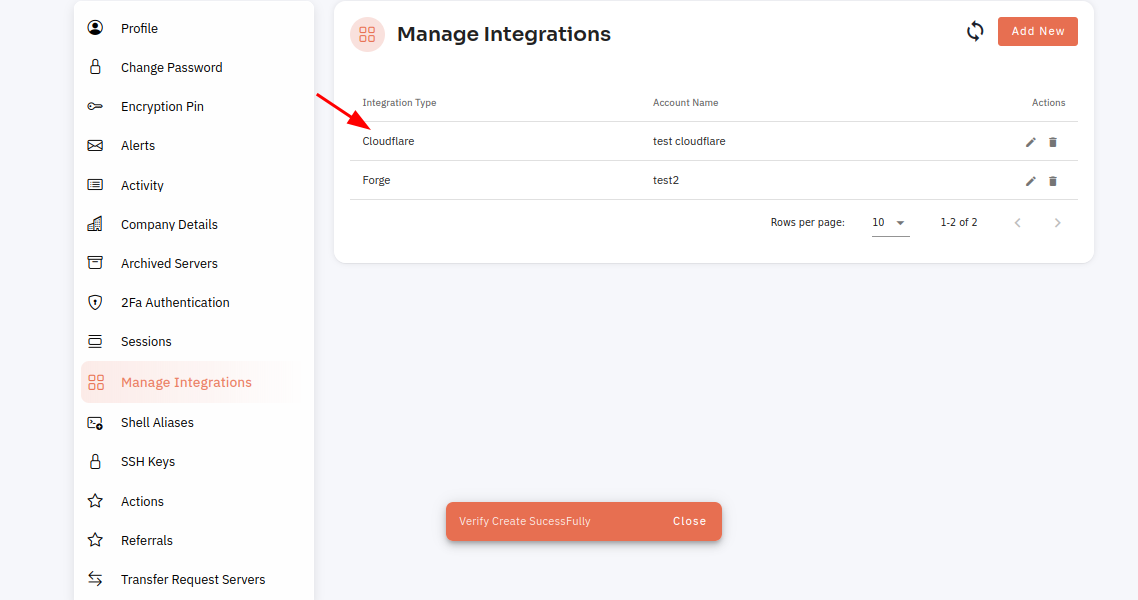Close the Verify Create SucessFully notification

pos(689,521)
